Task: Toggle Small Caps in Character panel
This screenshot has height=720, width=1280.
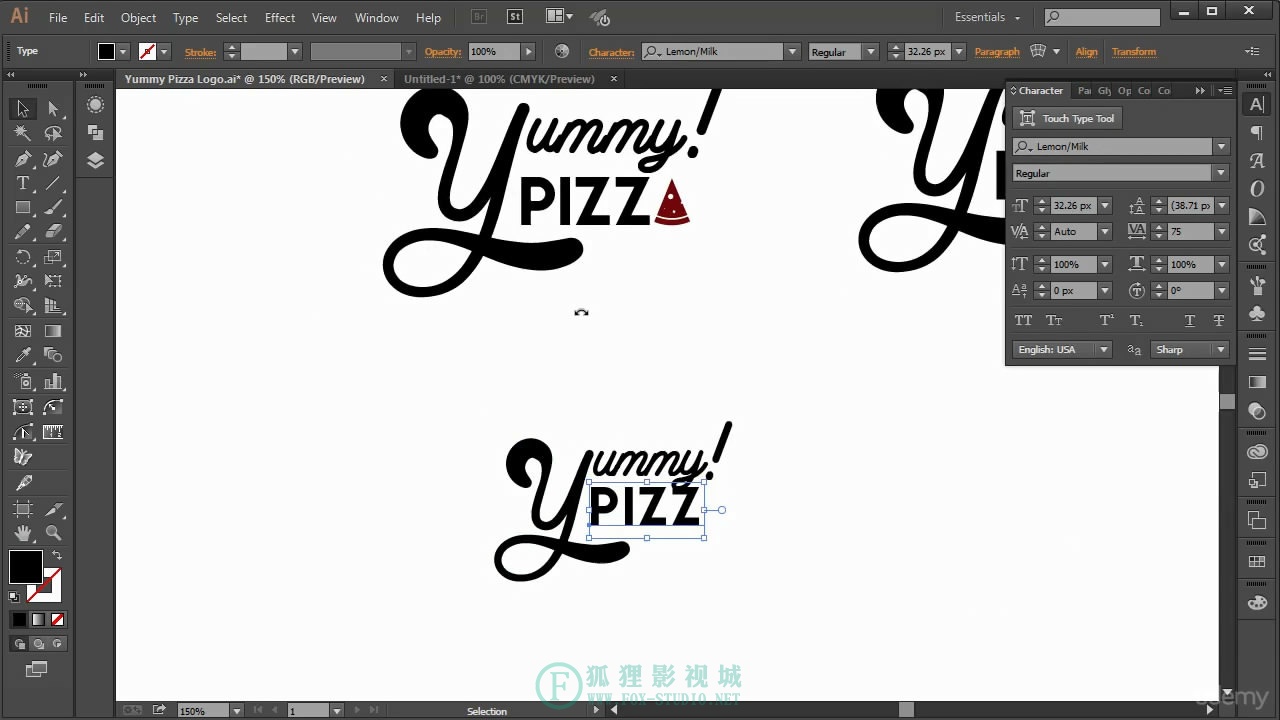Action: (x=1054, y=321)
